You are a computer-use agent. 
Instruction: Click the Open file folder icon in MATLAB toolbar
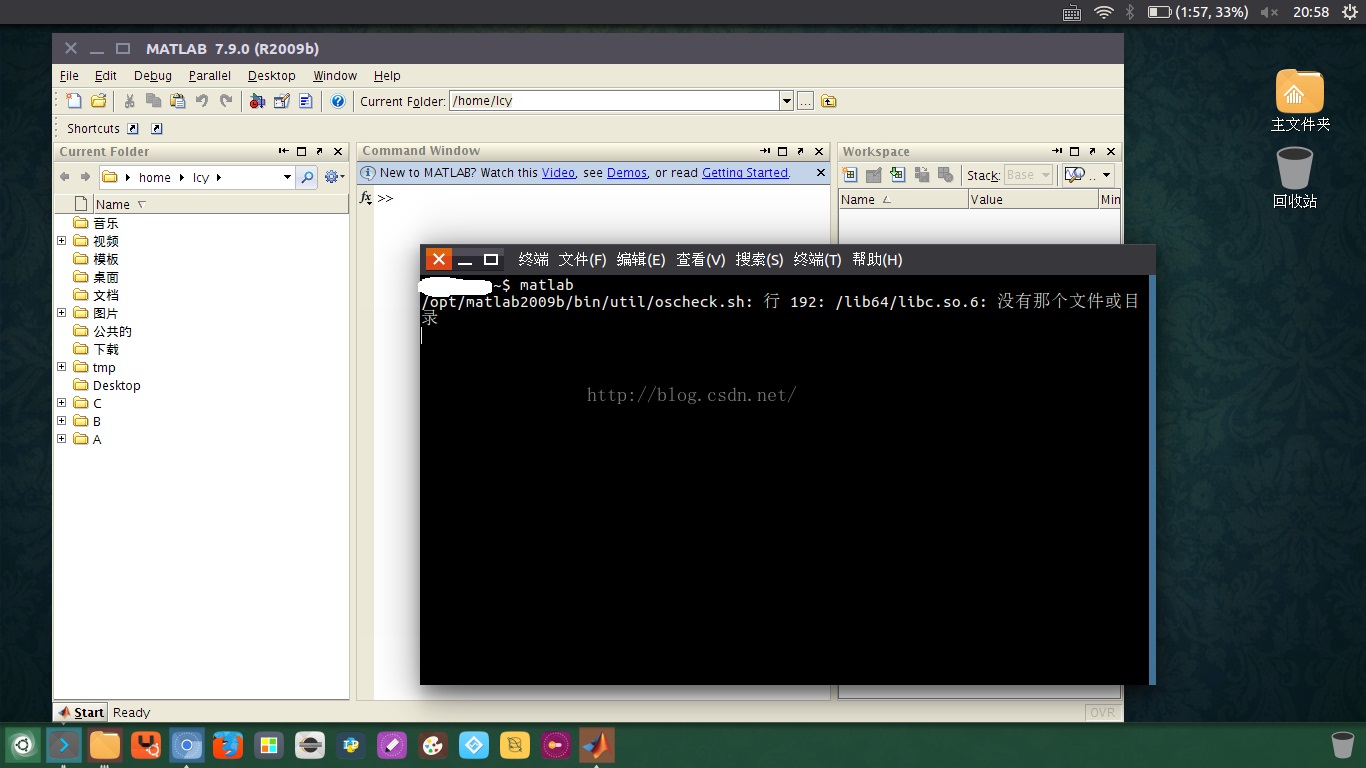point(98,101)
